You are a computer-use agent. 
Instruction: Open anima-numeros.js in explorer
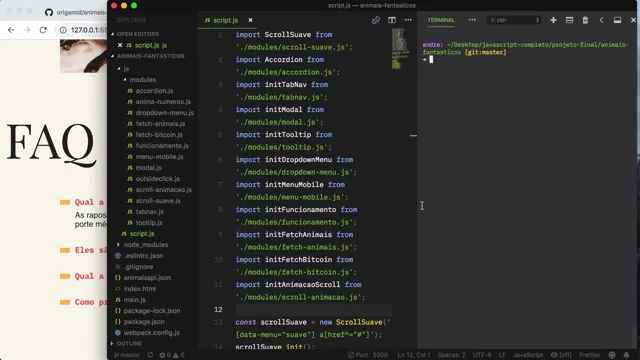(159, 102)
